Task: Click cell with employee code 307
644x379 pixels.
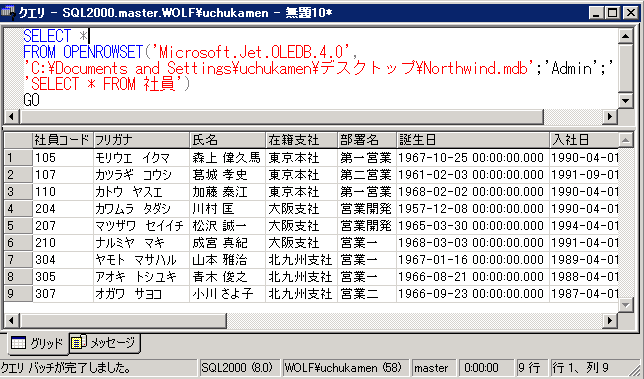Action: click(x=63, y=294)
